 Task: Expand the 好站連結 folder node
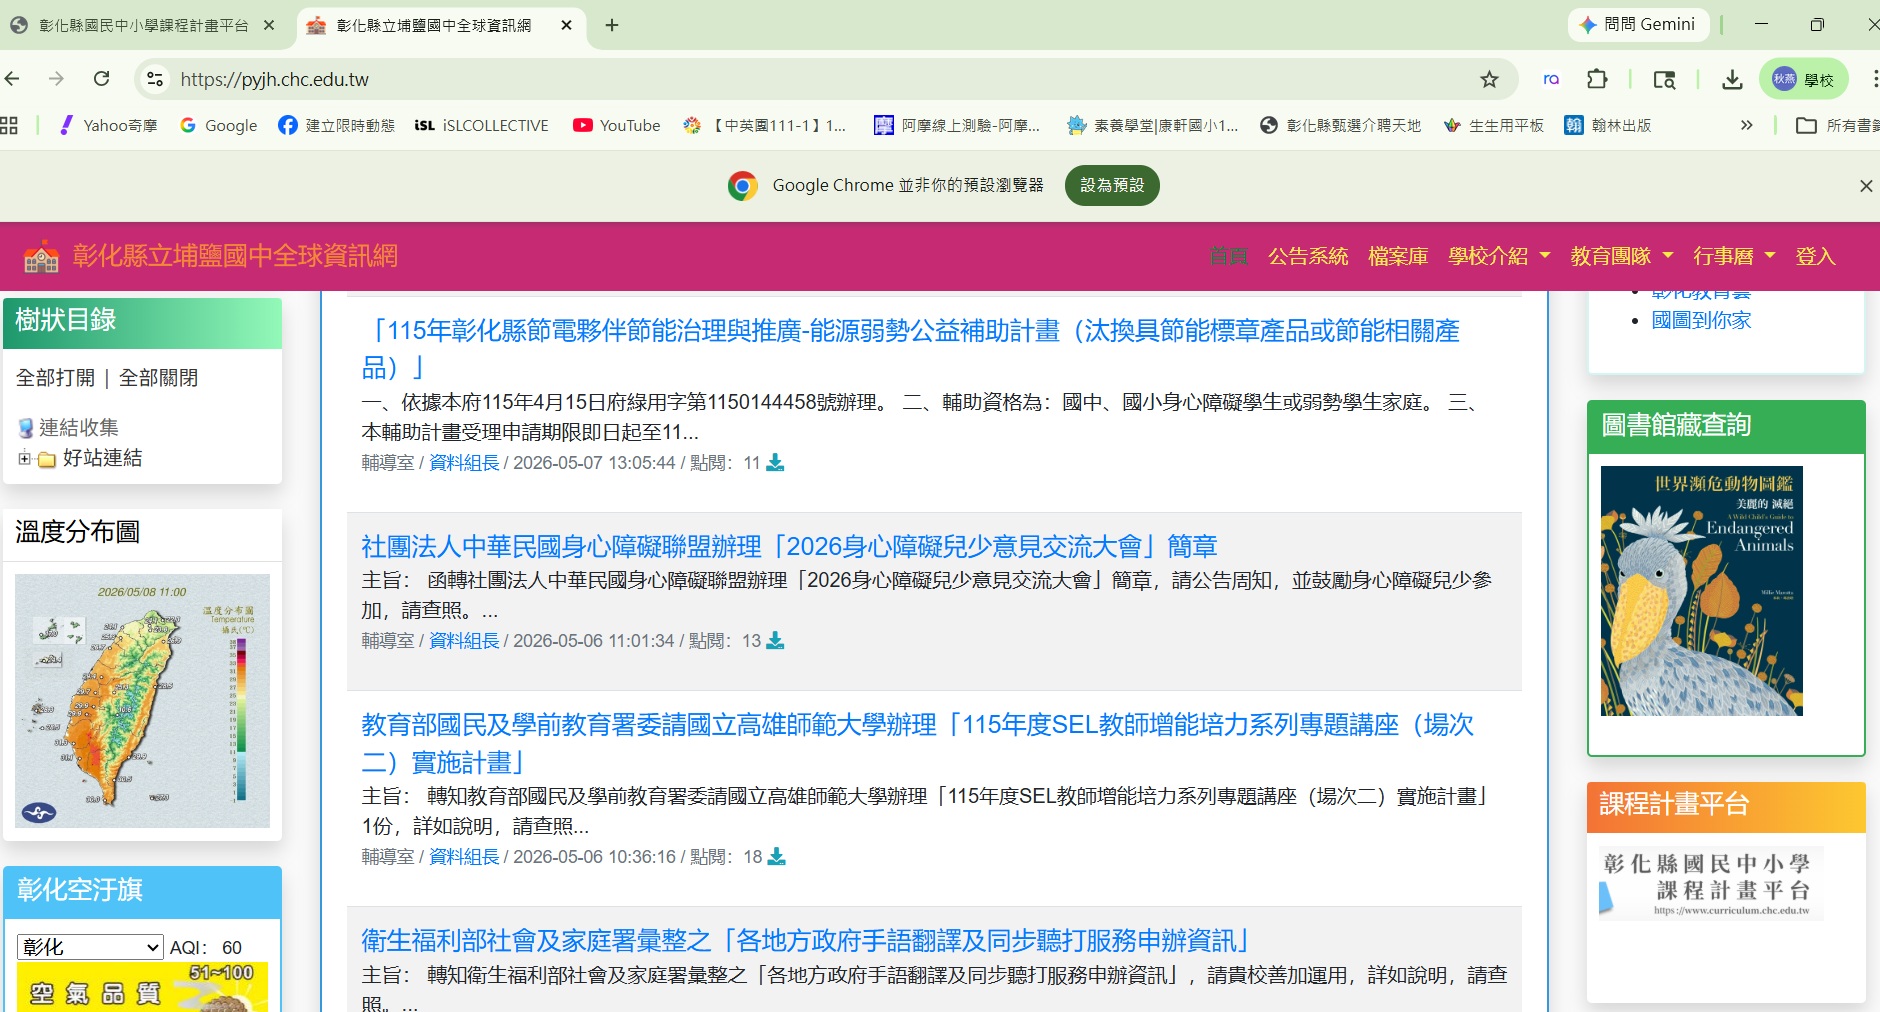tap(24, 458)
